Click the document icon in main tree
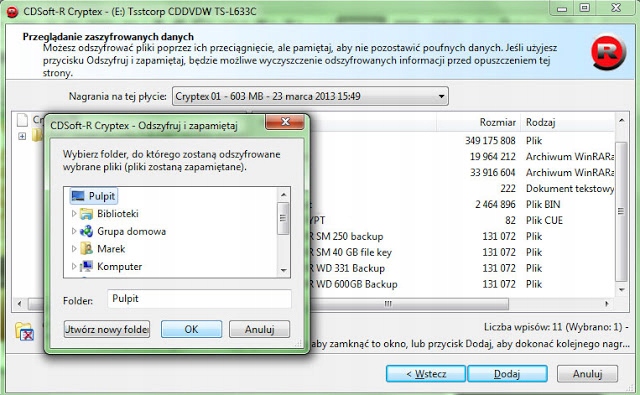 pos(22,120)
